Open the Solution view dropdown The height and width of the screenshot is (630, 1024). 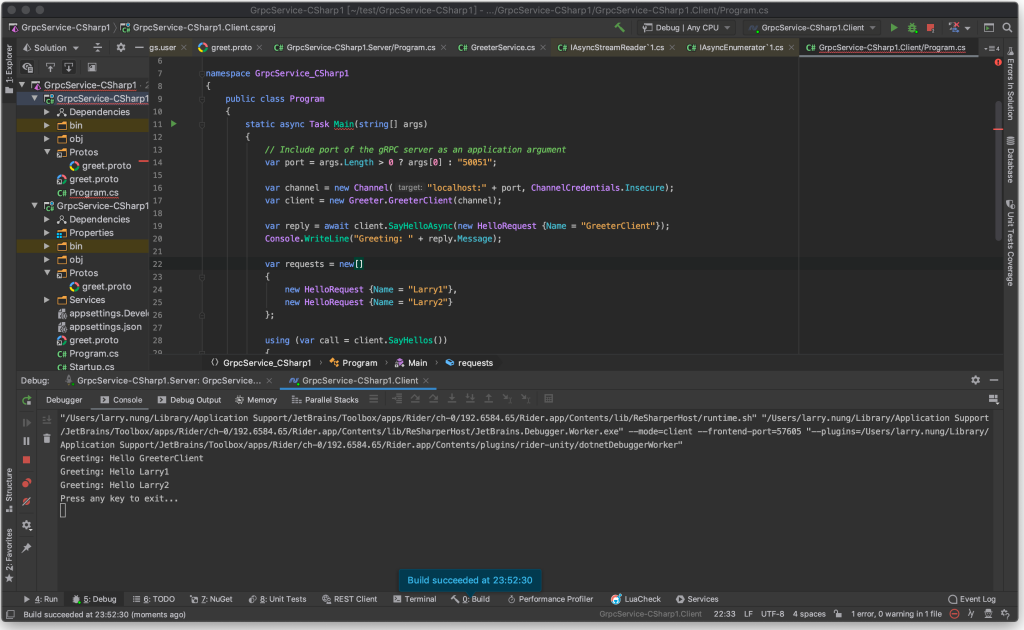[x=51, y=48]
